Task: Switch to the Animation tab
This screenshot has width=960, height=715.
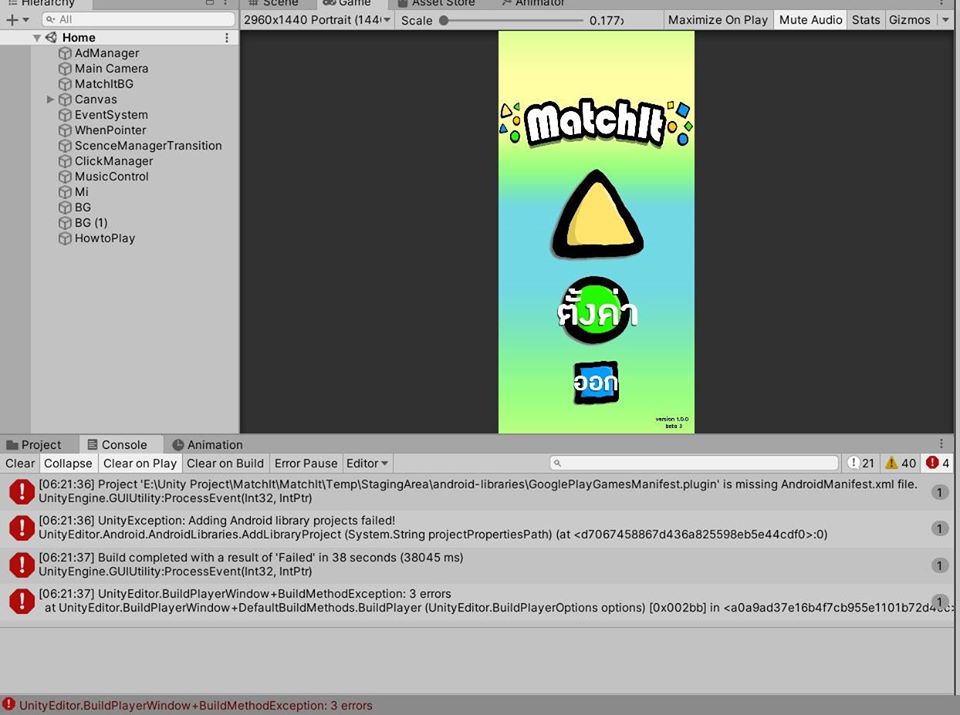Action: (208, 444)
